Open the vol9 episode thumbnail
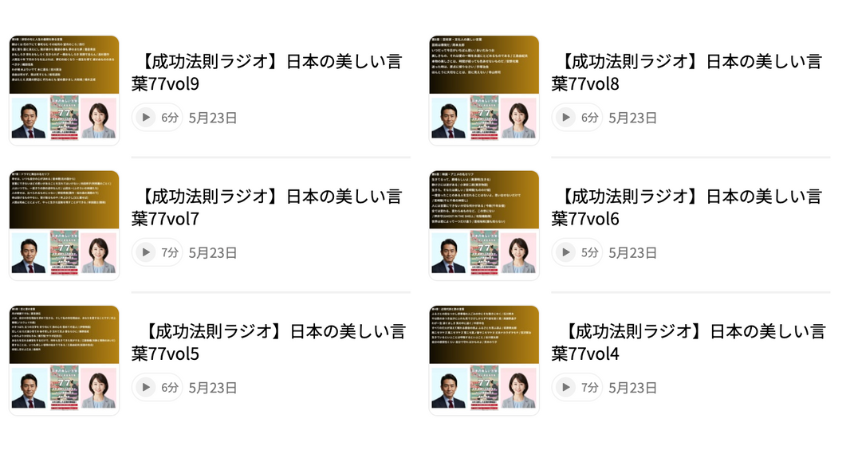Image resolution: width=850 pixels, height=450 pixels. click(64, 90)
